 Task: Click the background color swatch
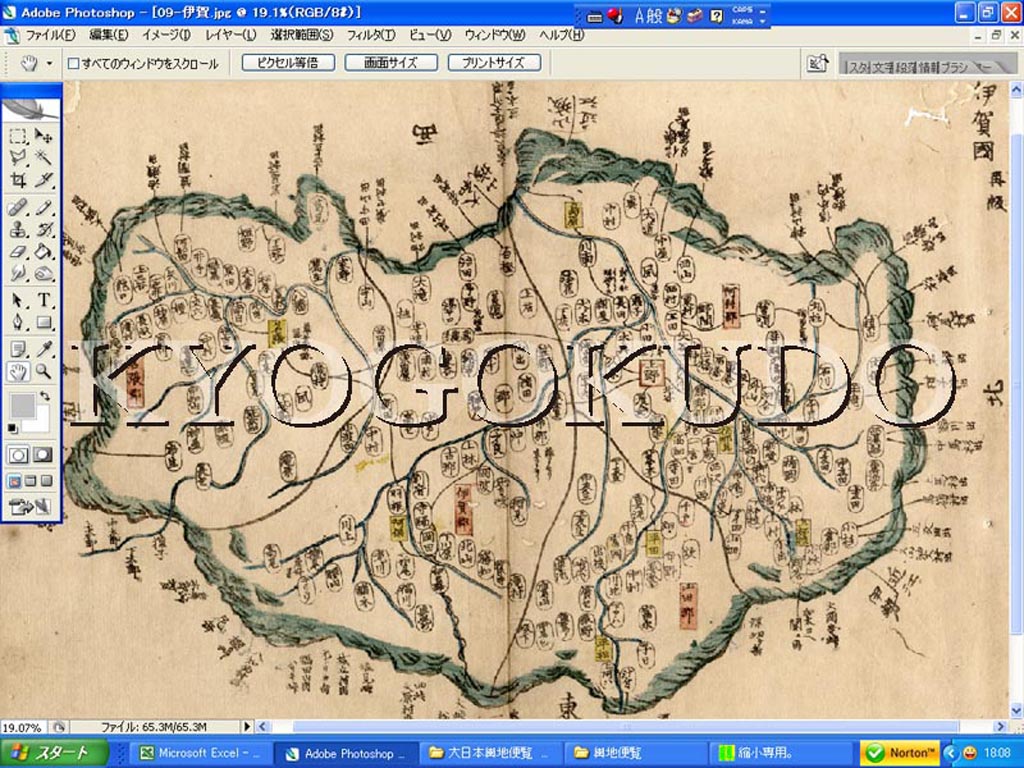tap(40, 422)
